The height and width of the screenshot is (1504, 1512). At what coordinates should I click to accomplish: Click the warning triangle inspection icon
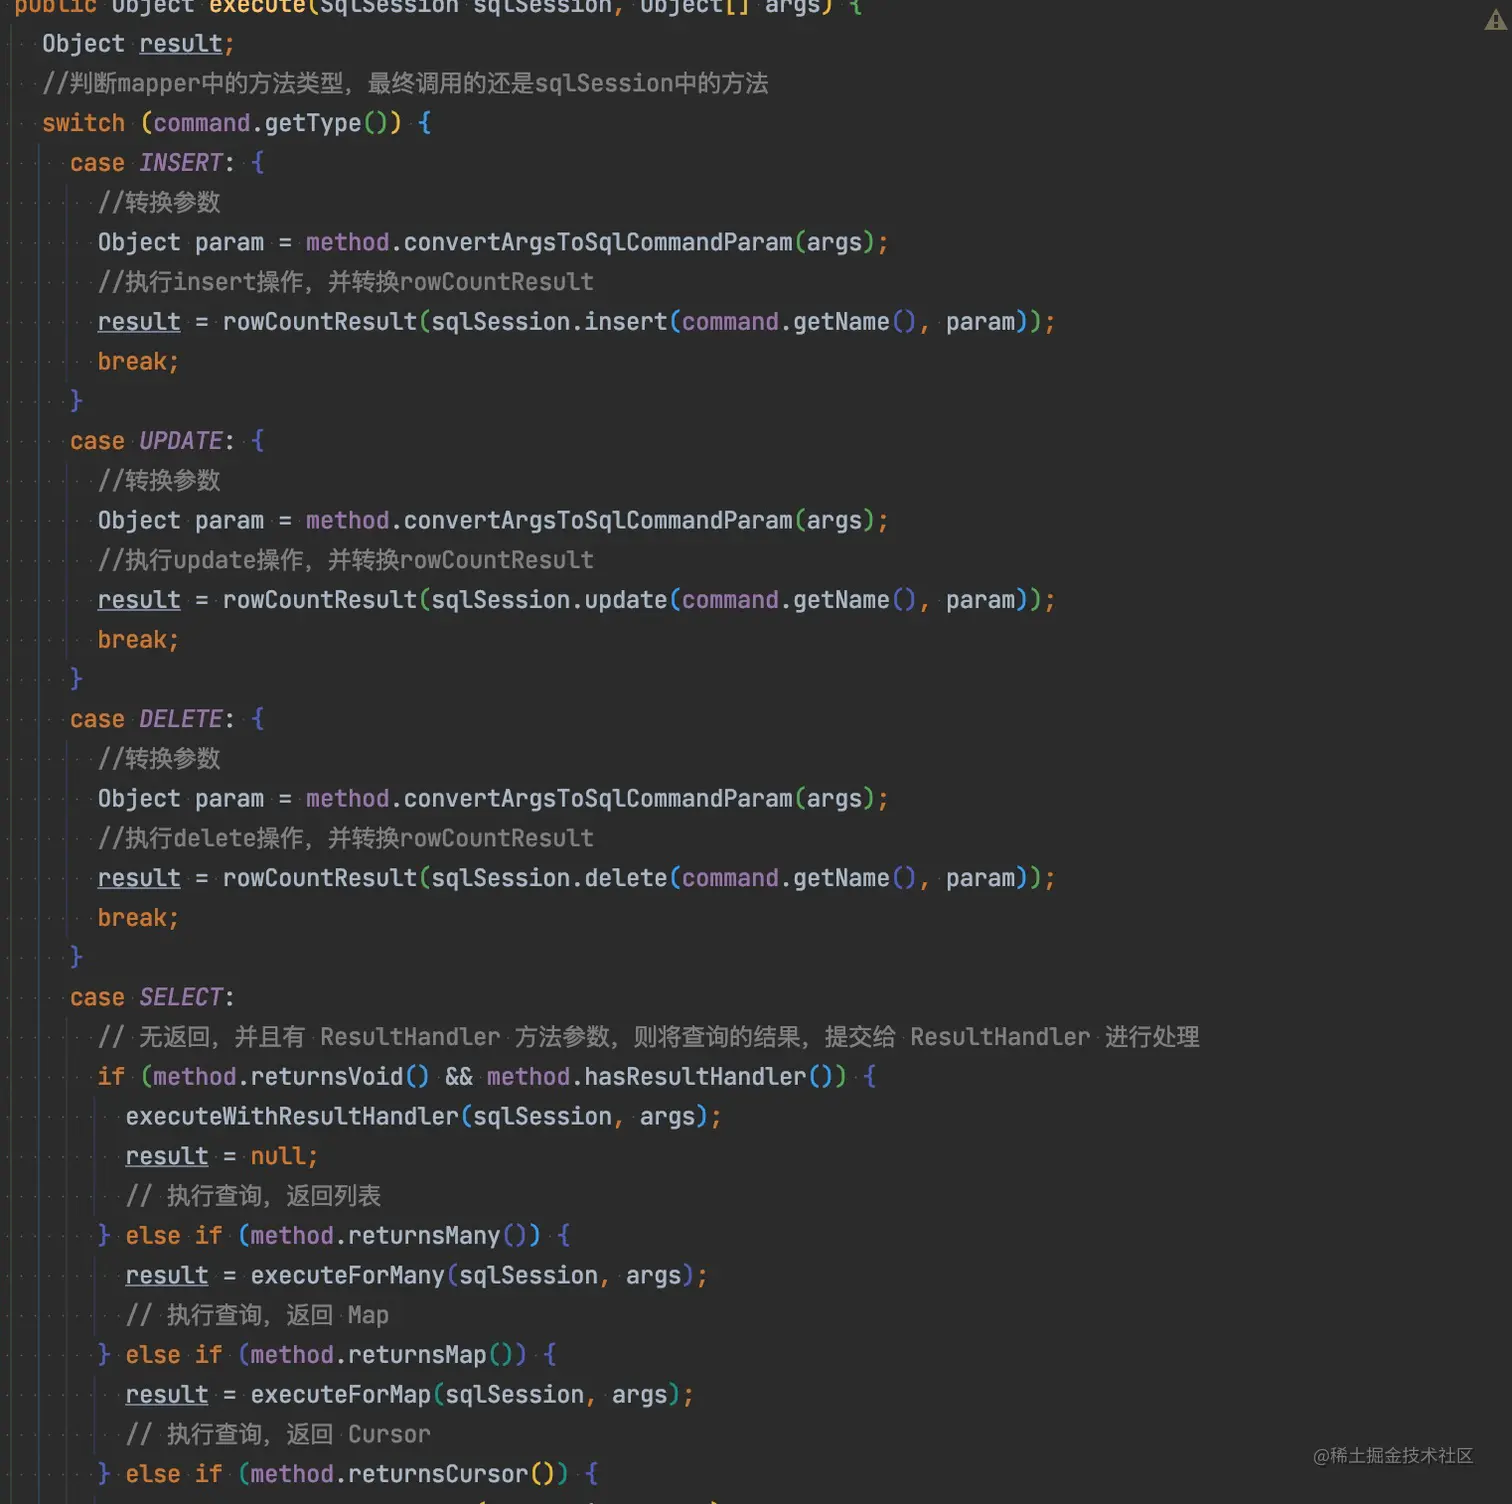pyautogui.click(x=1496, y=19)
